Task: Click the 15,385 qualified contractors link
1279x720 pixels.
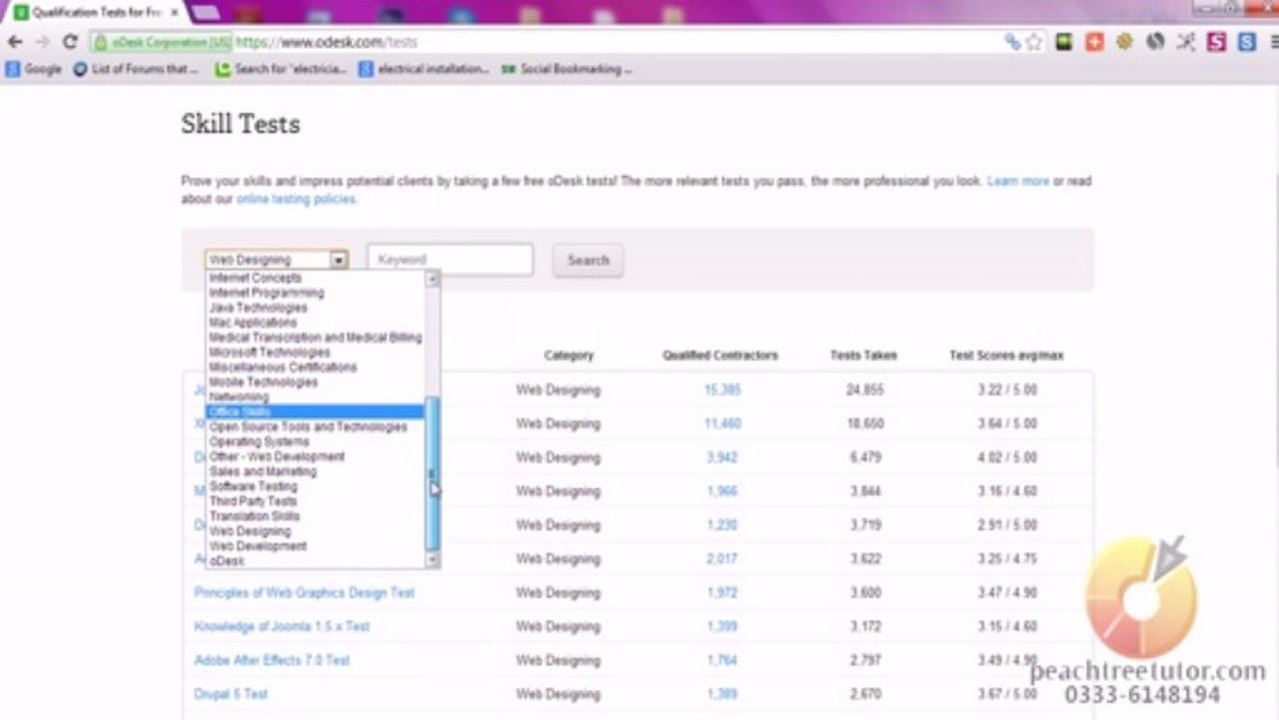Action: coord(722,390)
